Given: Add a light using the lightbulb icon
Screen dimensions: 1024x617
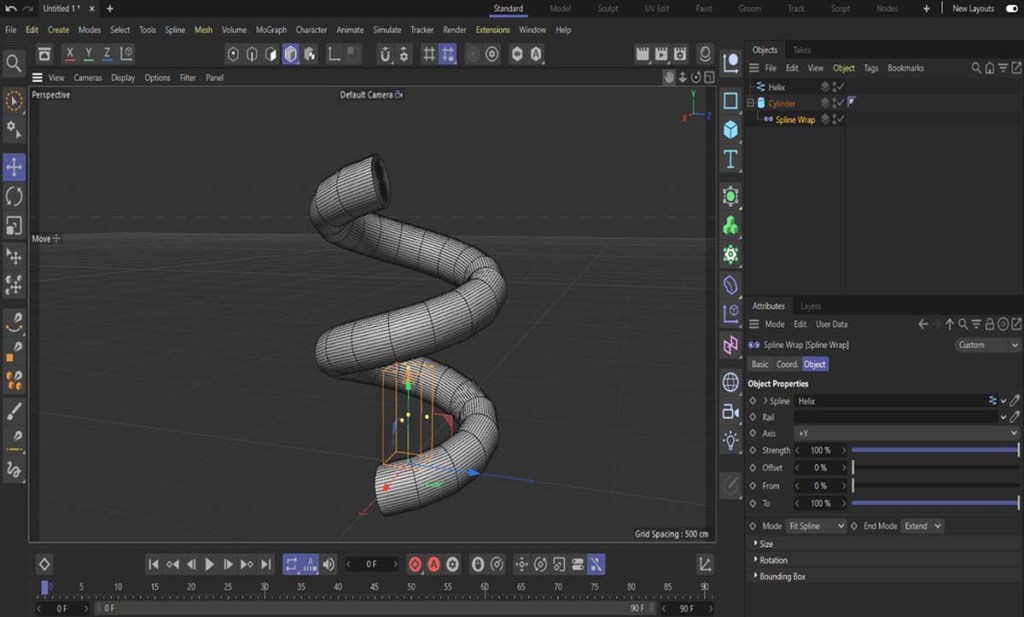Looking at the screenshot, I should (x=731, y=439).
